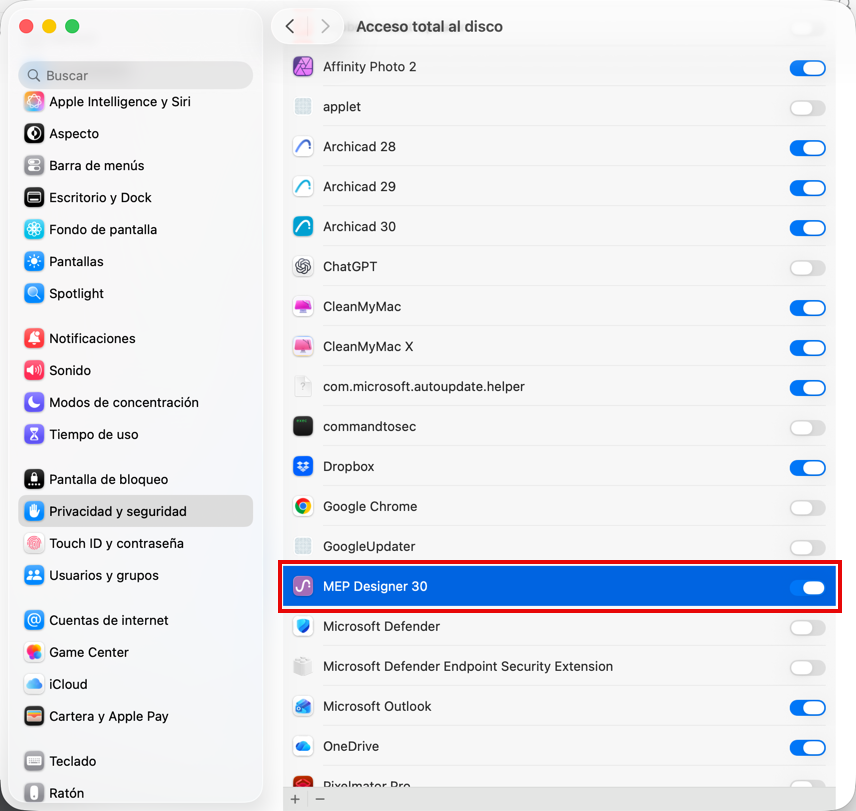
Task: Turn on the ChatGPT toggle
Action: coord(807,268)
